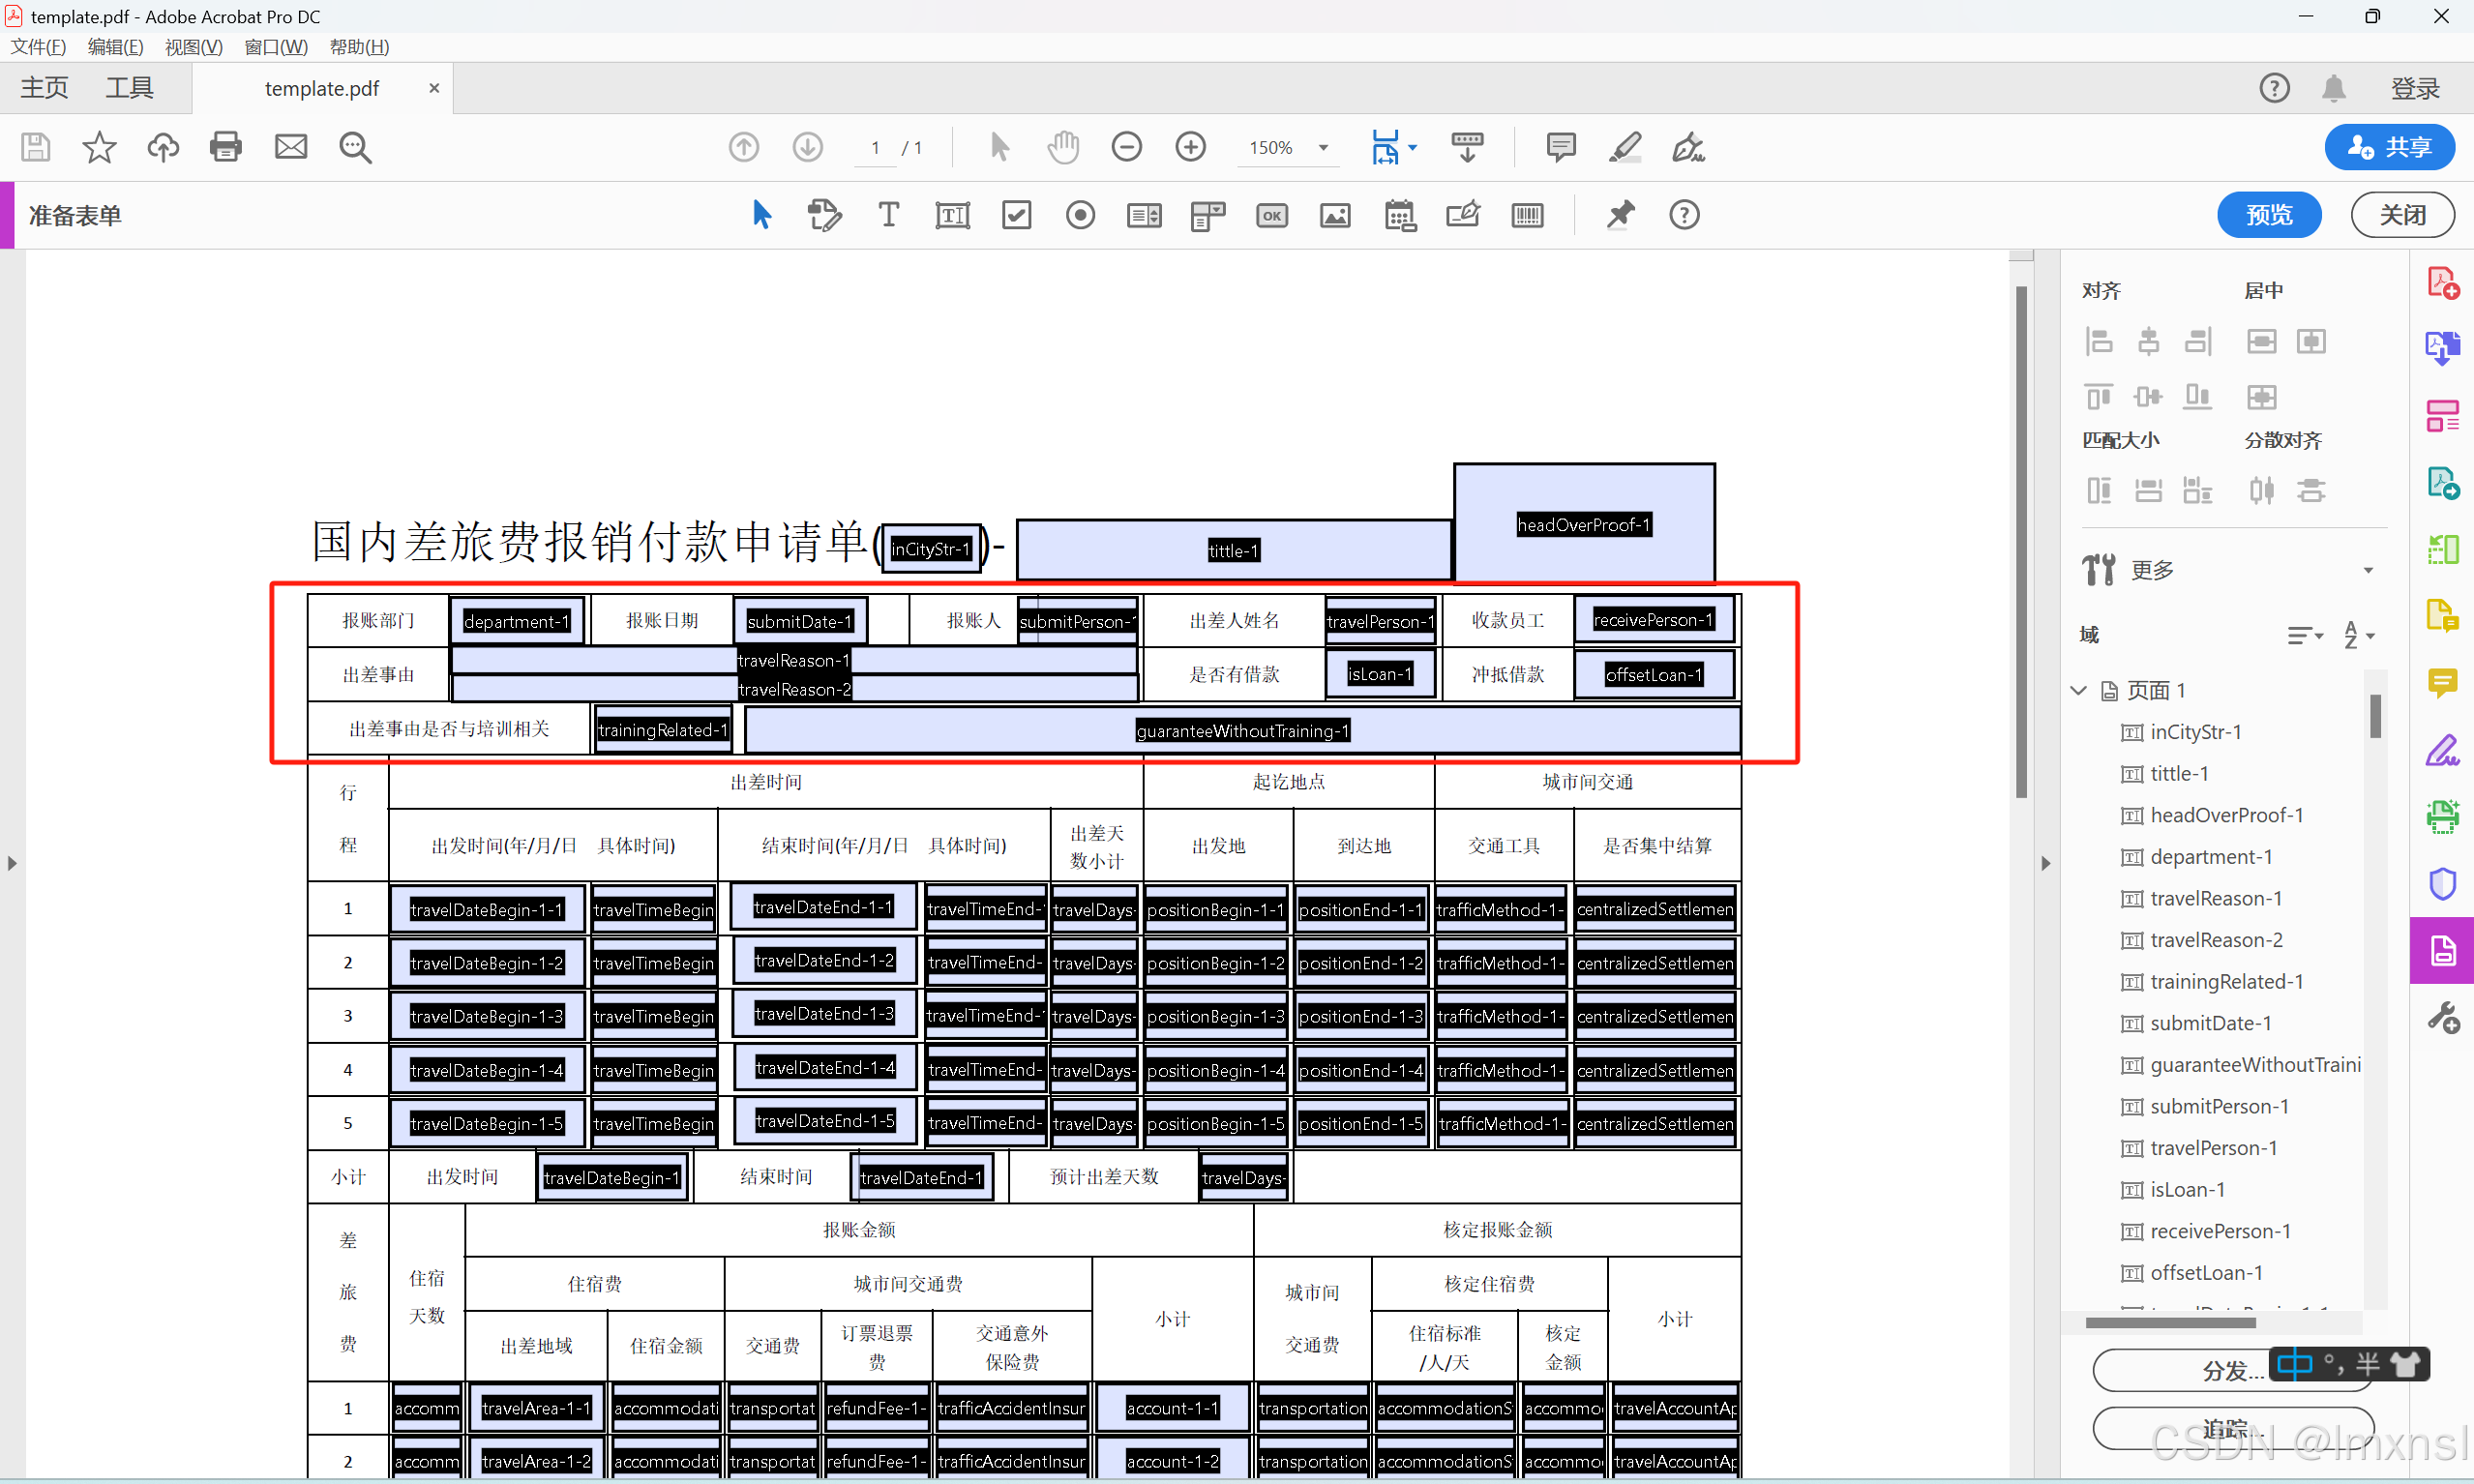
Task: Collapse the 页面 1 tree node
Action: coord(2078,690)
